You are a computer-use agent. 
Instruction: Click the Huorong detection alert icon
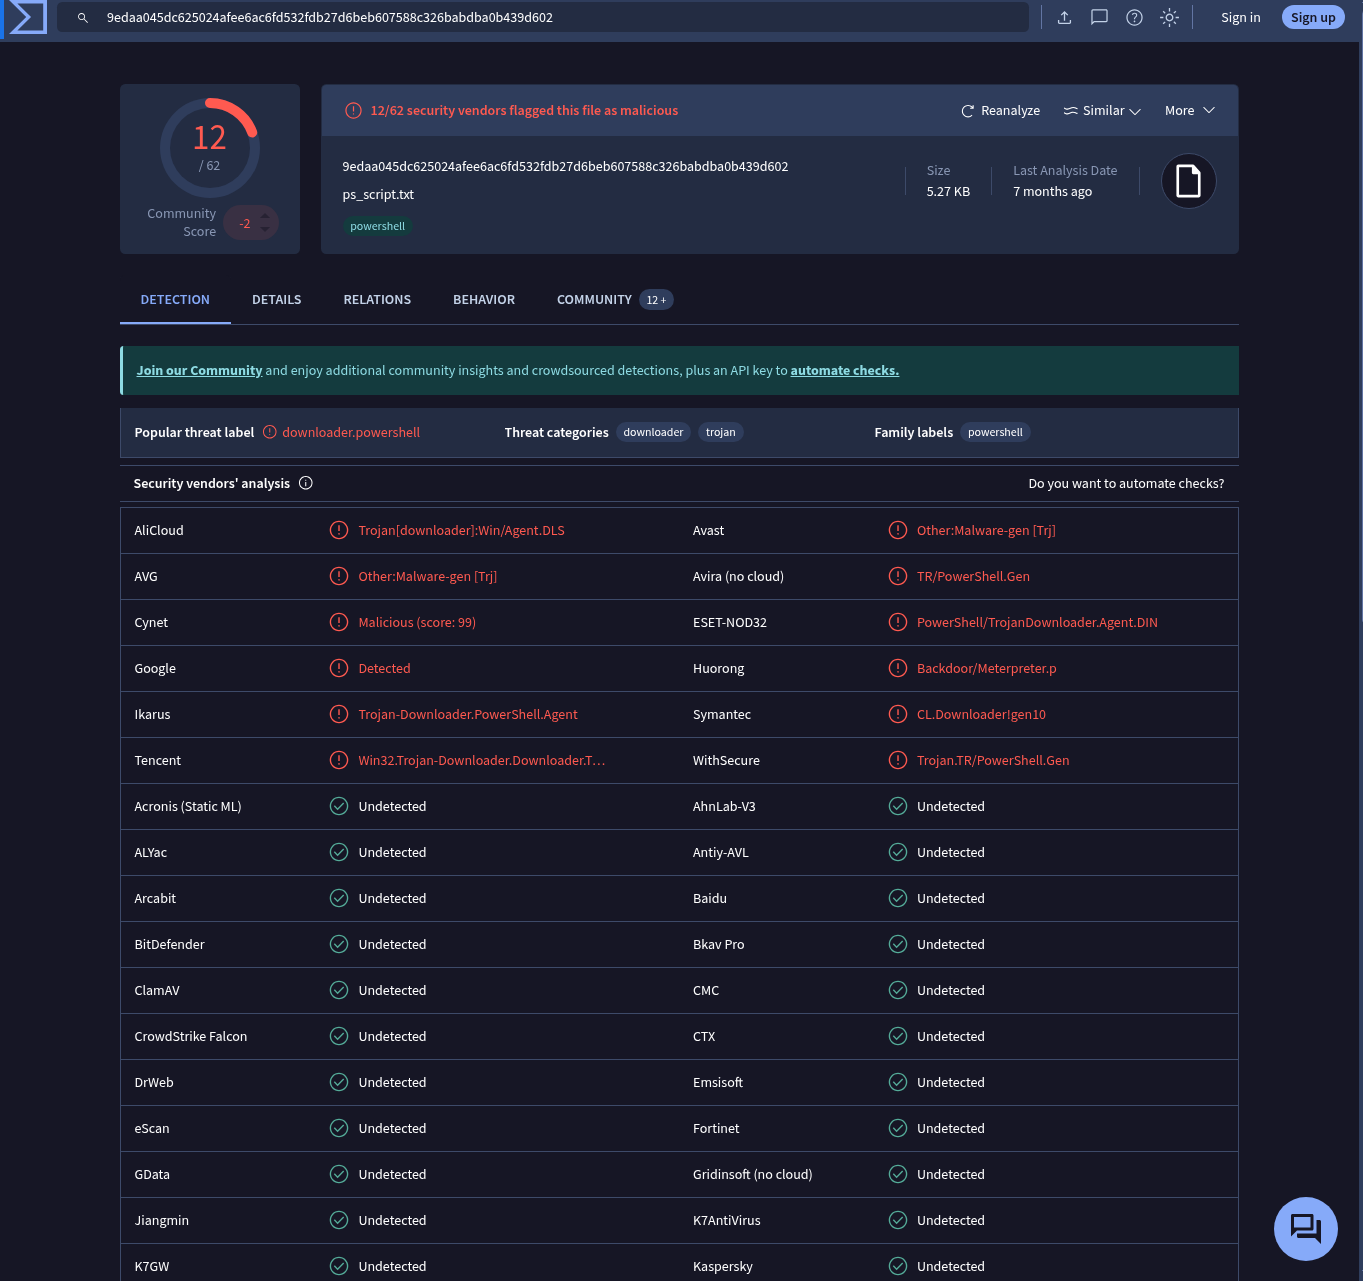pyautogui.click(x=898, y=668)
